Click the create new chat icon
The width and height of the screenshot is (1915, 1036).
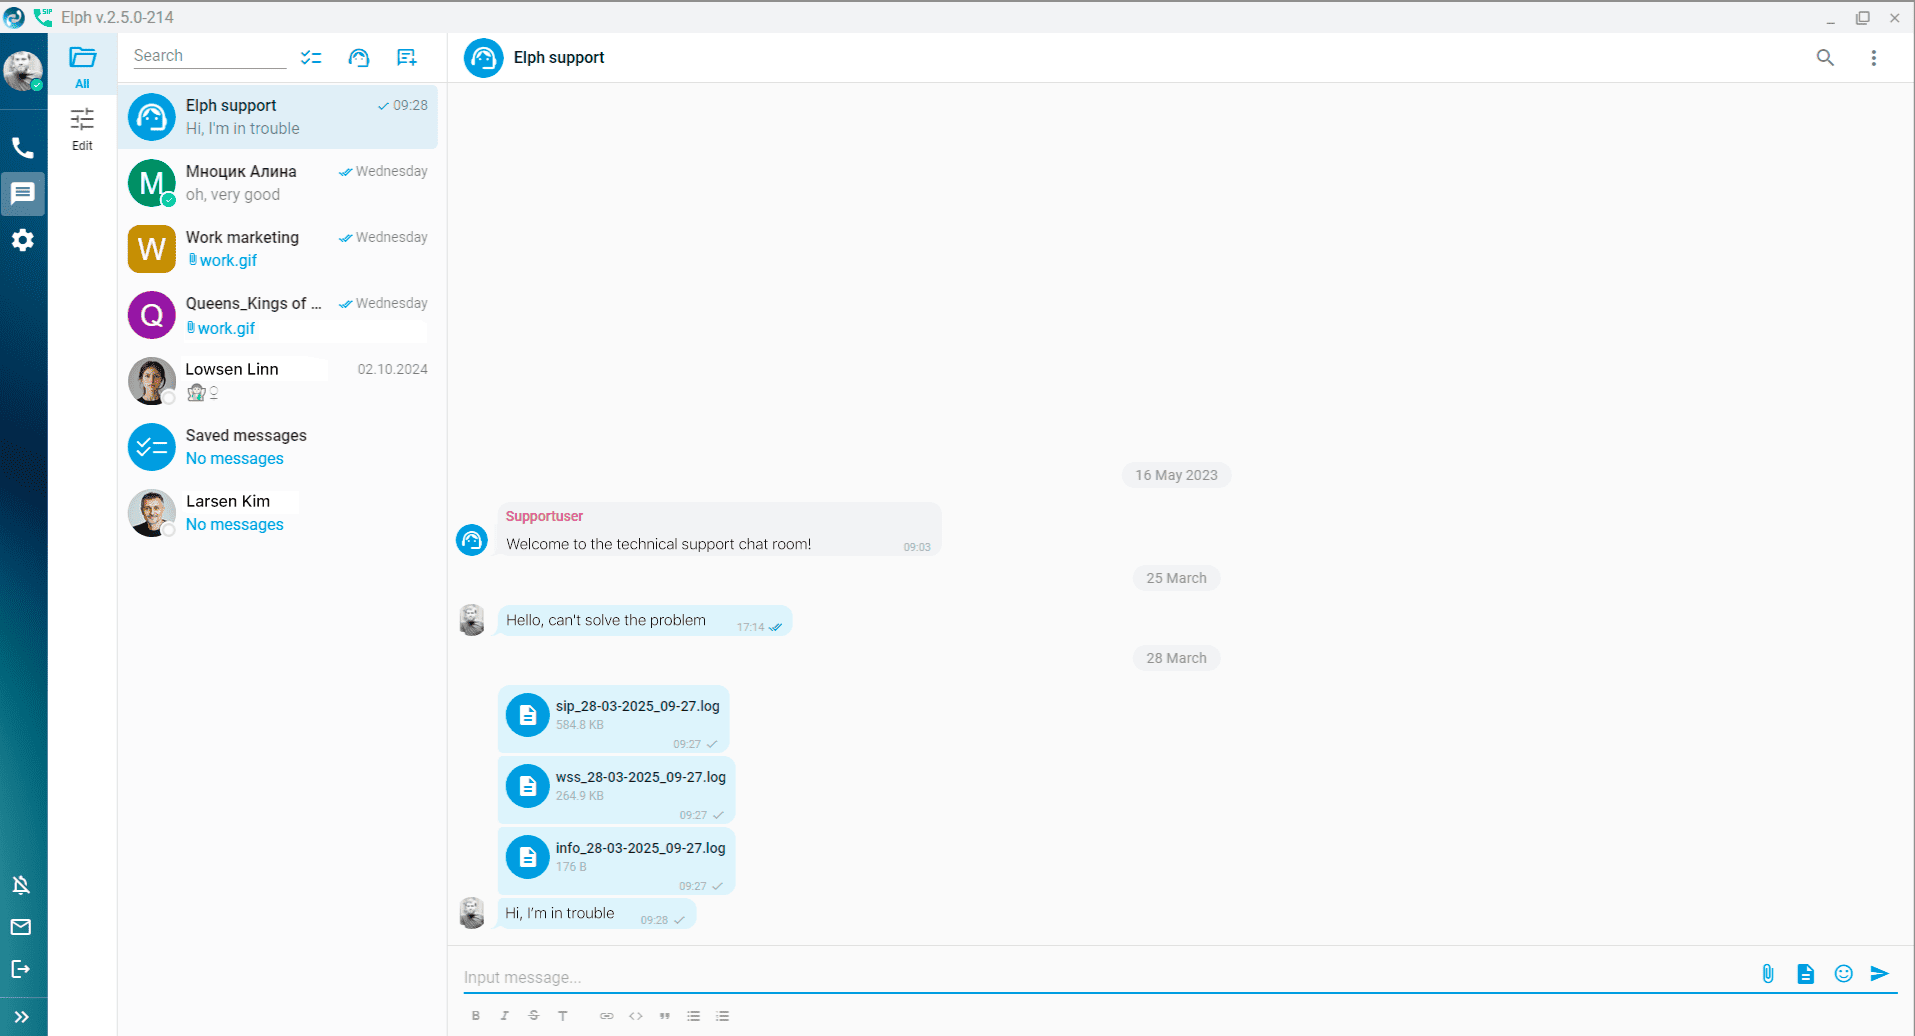(x=406, y=57)
